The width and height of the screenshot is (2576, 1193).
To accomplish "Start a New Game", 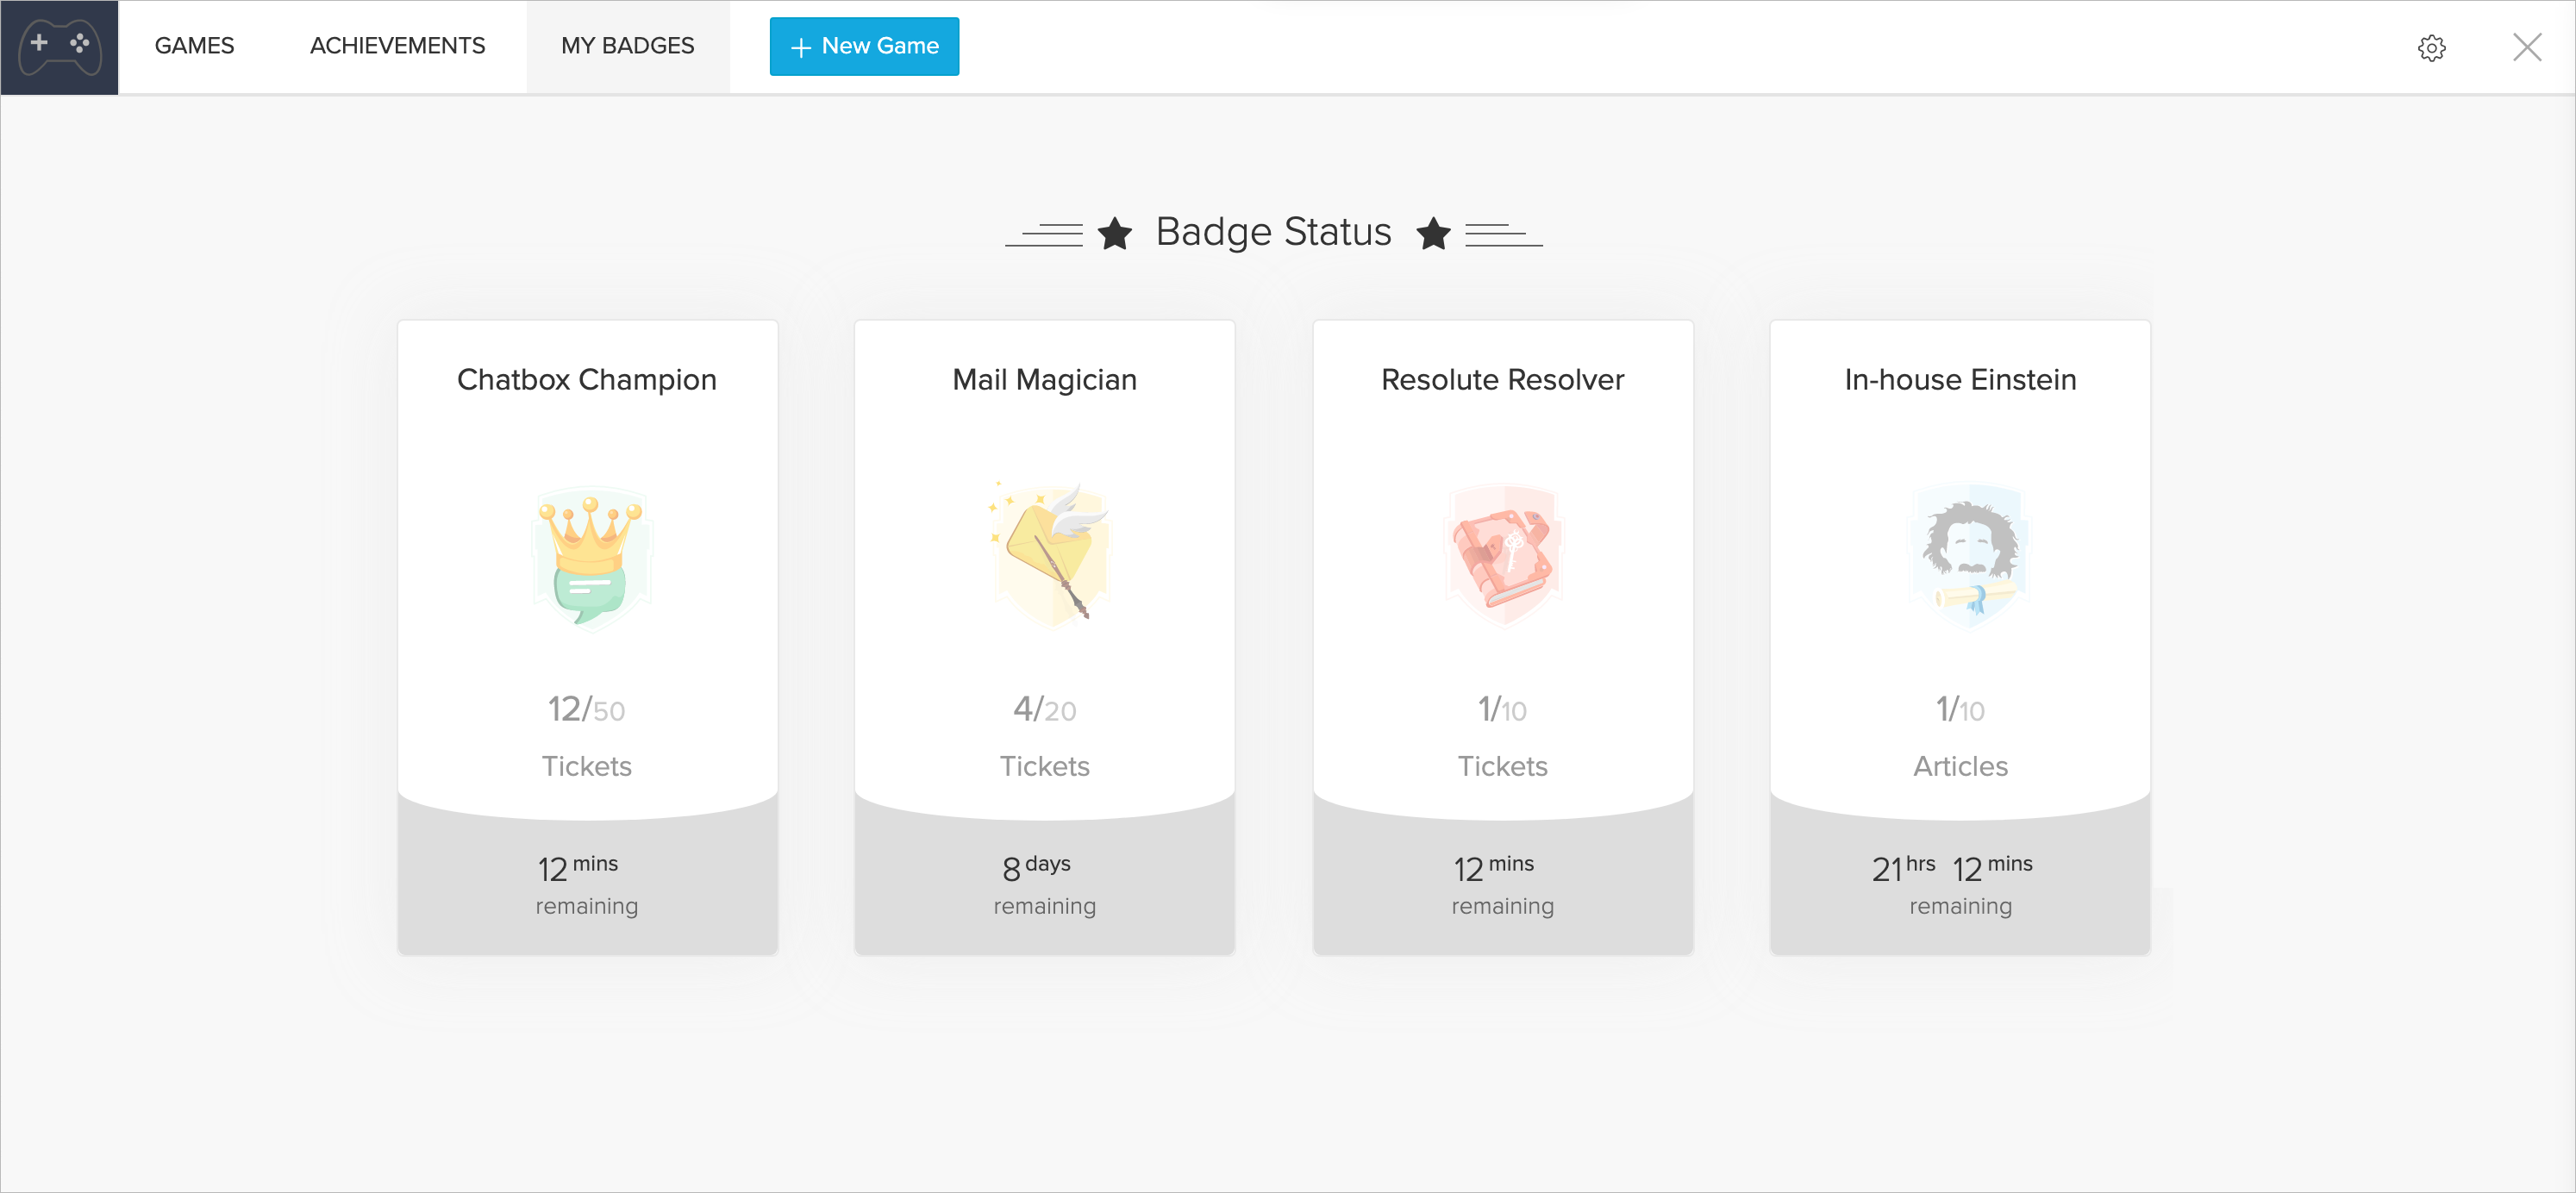I will click(x=864, y=46).
